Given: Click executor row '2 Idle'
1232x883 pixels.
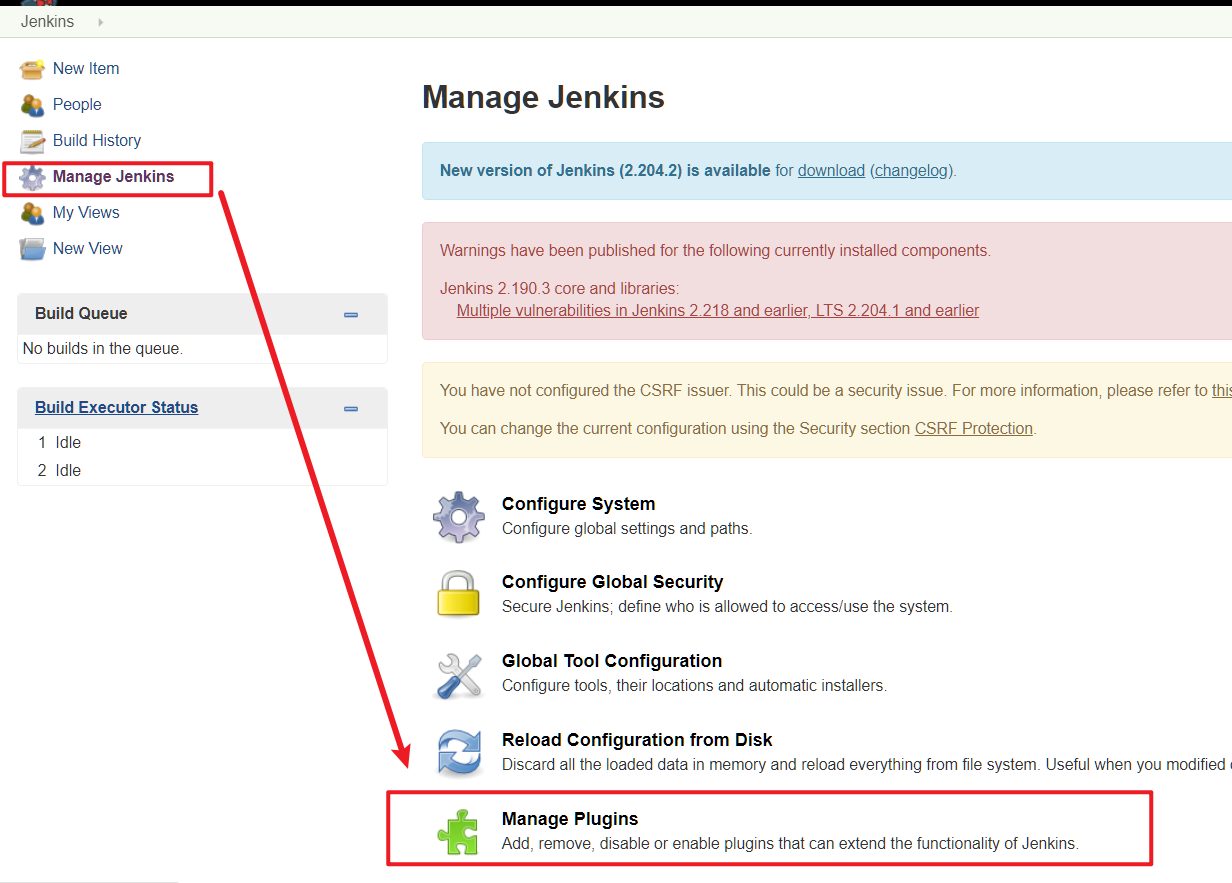Looking at the screenshot, I should [202, 470].
